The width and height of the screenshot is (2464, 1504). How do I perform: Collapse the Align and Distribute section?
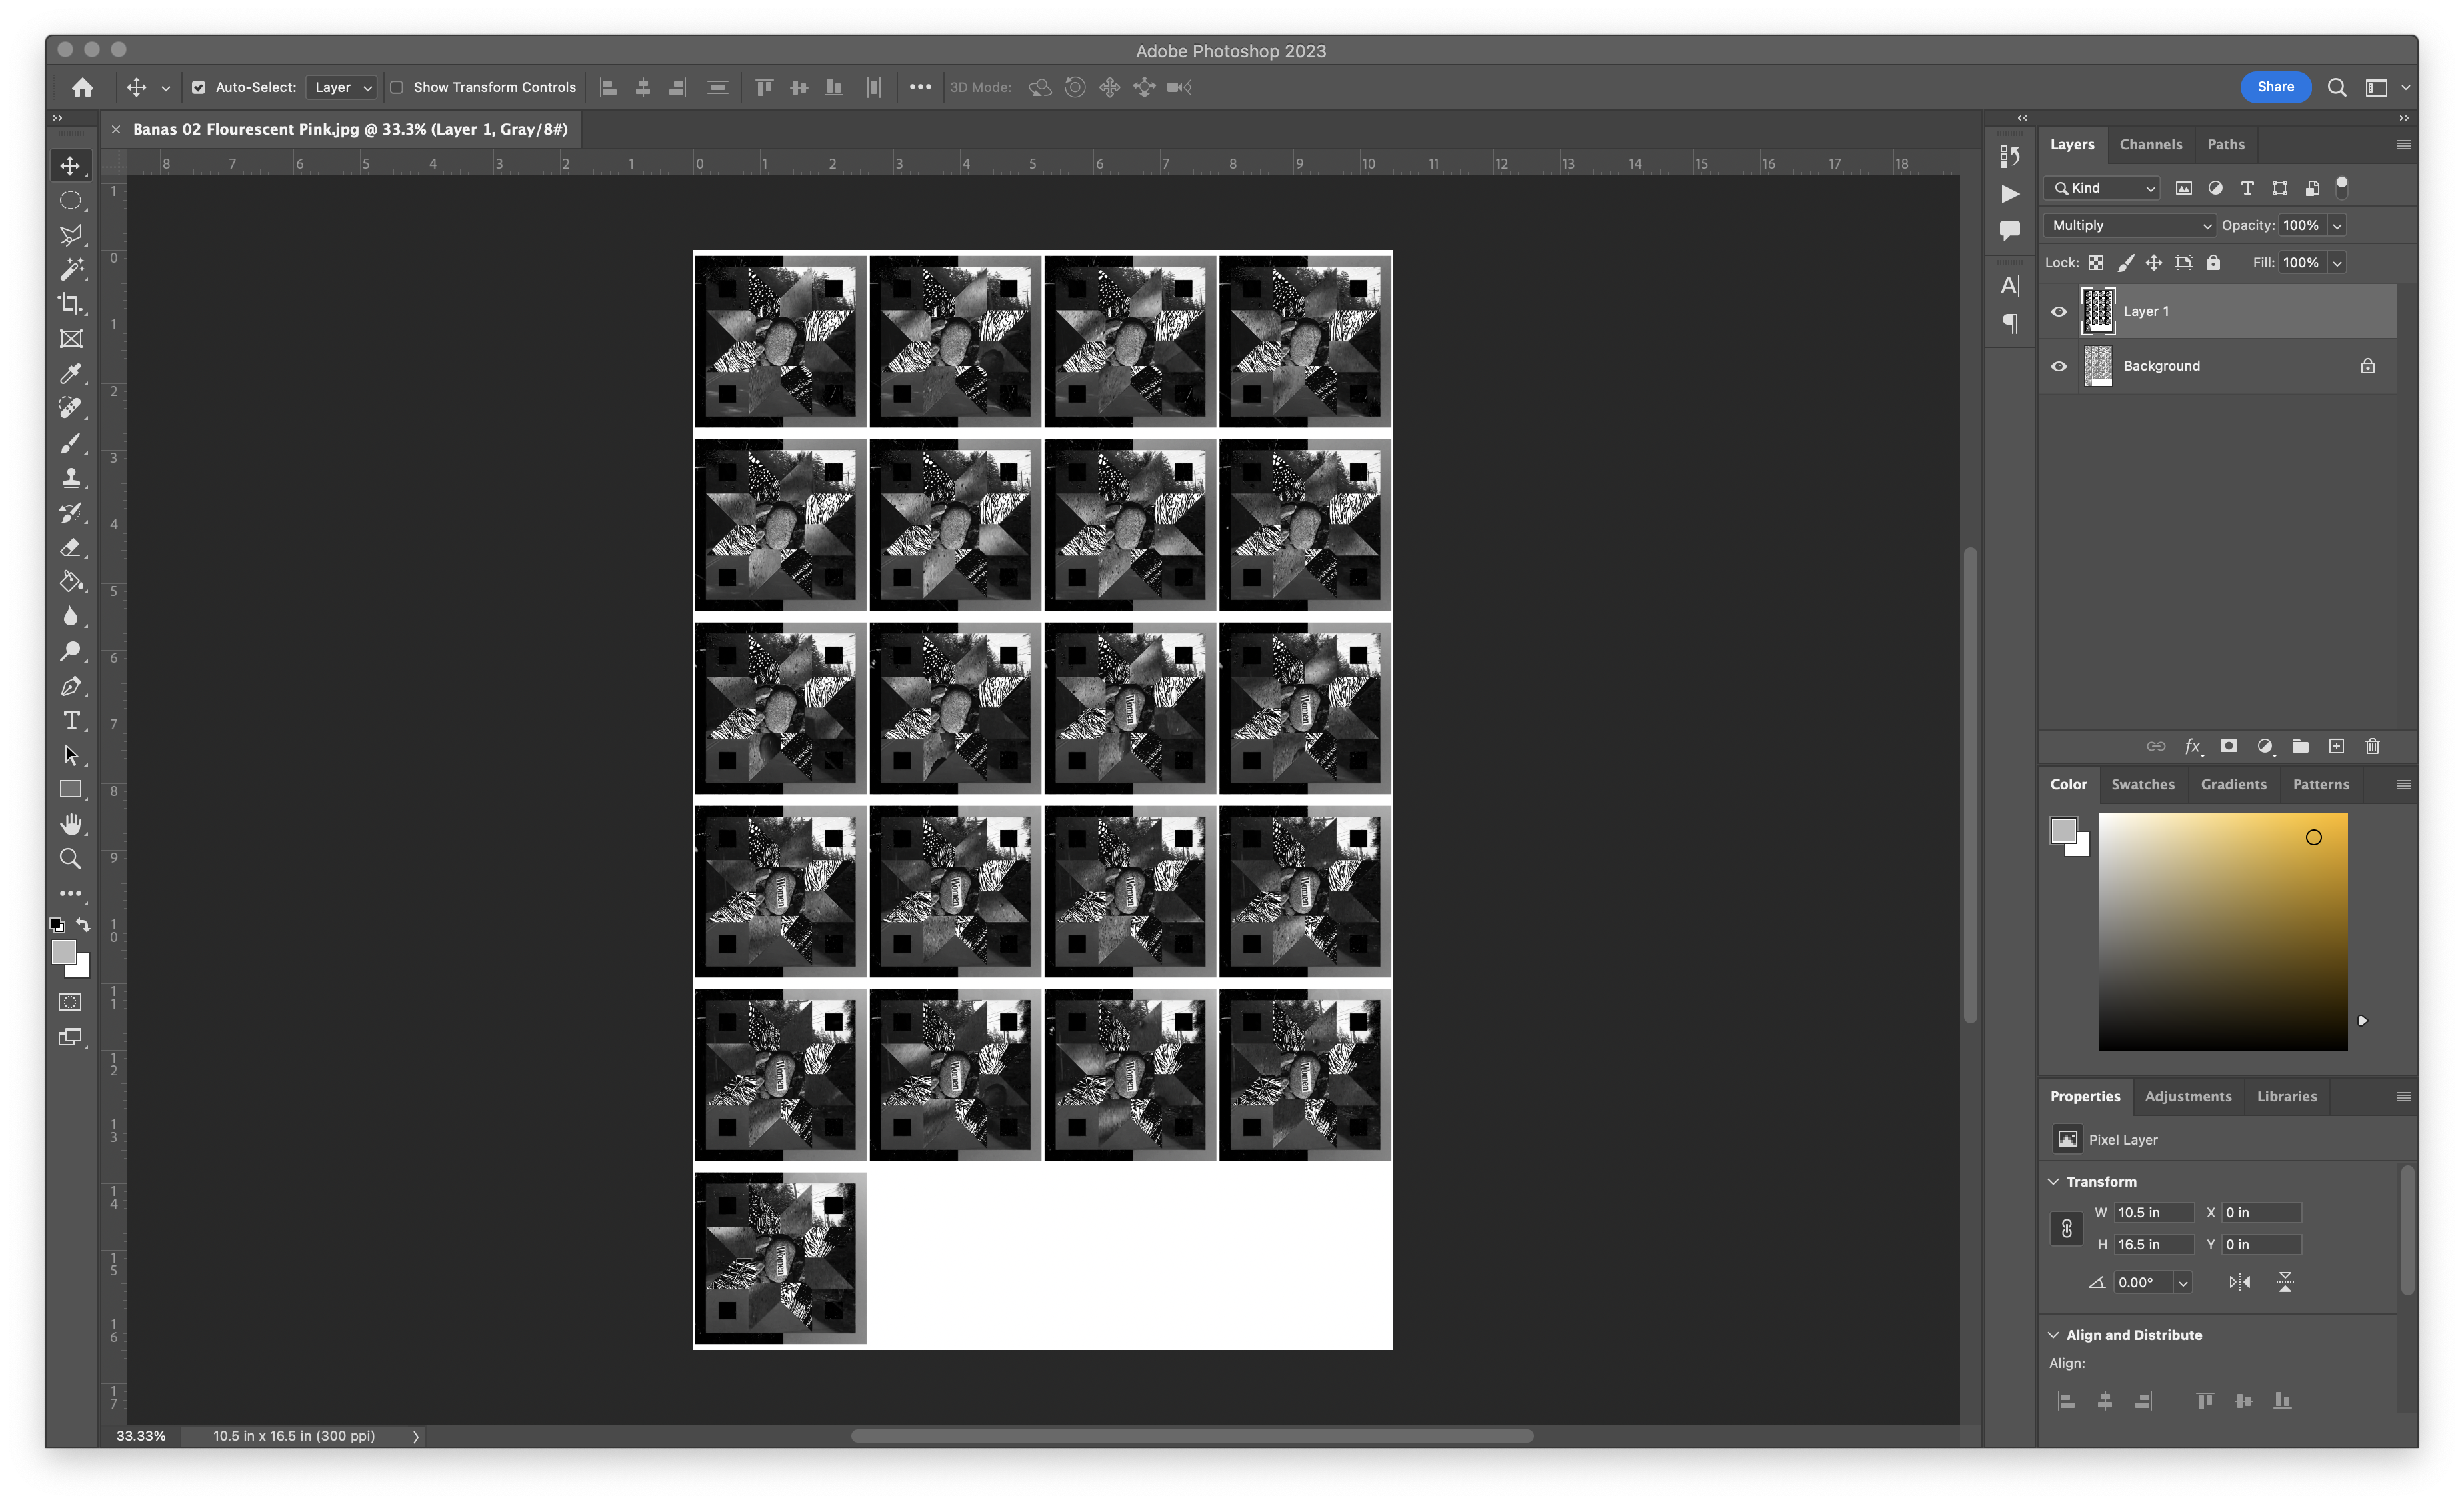[2053, 1335]
